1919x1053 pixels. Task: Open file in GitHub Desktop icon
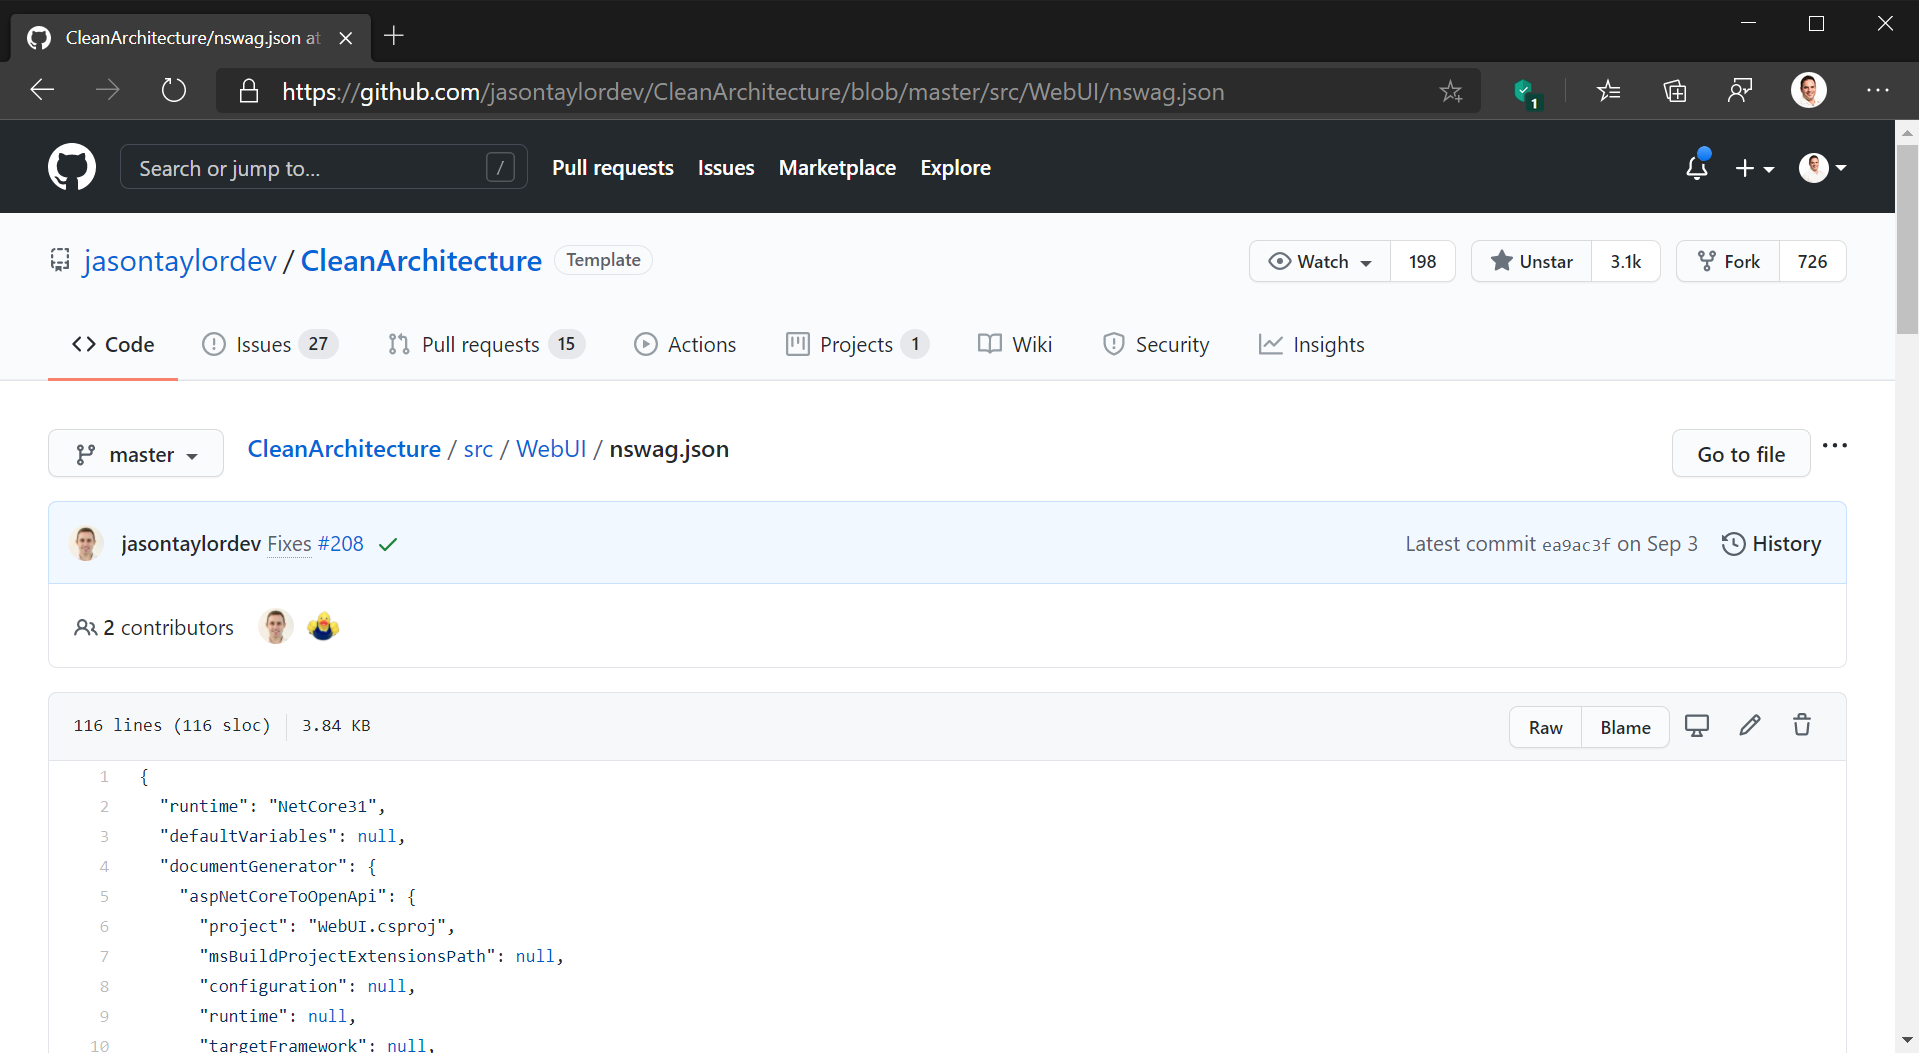(x=1696, y=726)
